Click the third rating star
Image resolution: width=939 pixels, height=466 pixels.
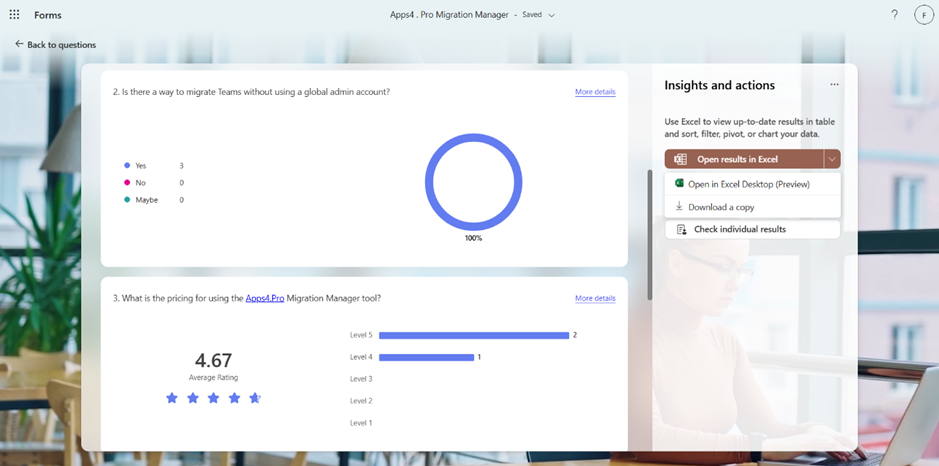[213, 398]
